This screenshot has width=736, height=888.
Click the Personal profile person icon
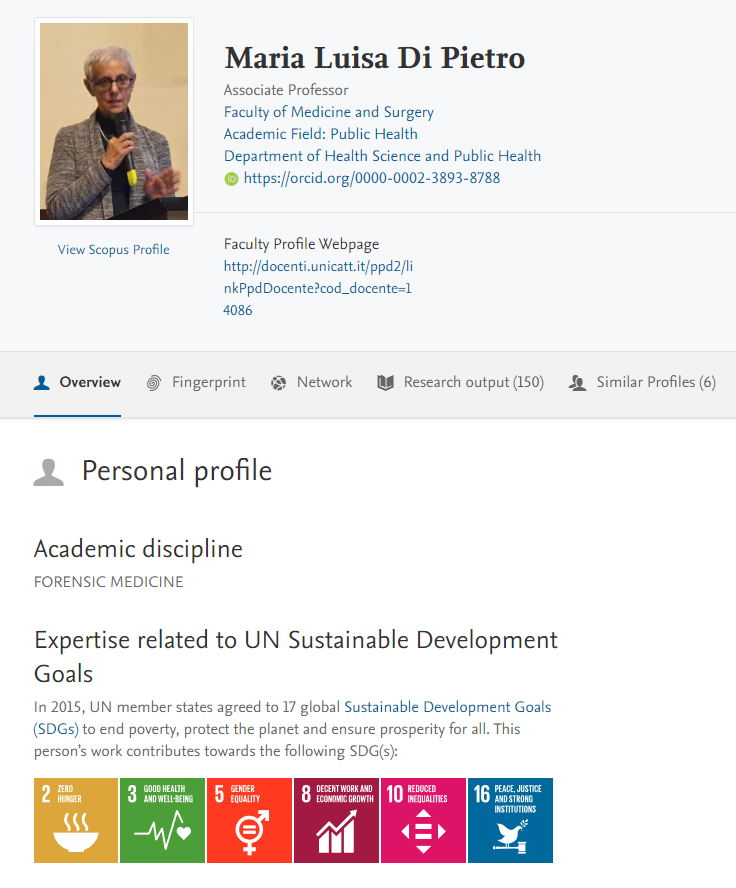click(x=49, y=472)
